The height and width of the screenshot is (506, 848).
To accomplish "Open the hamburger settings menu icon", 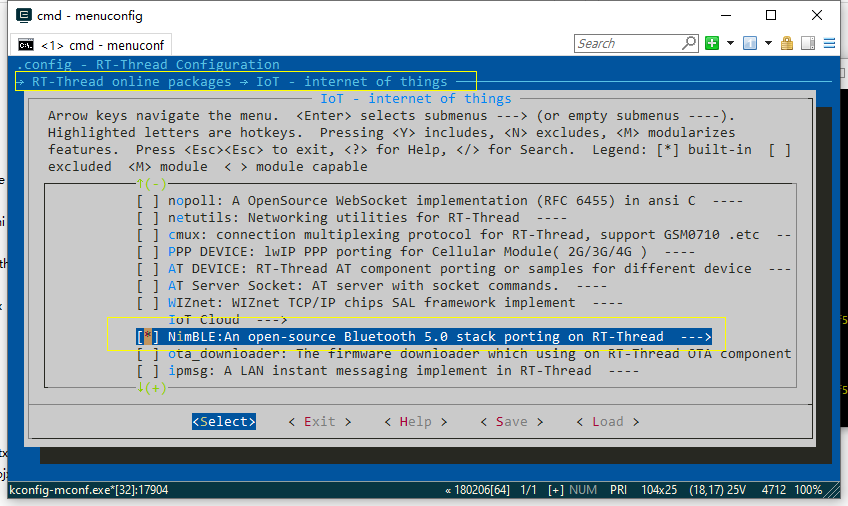I will click(x=829, y=43).
